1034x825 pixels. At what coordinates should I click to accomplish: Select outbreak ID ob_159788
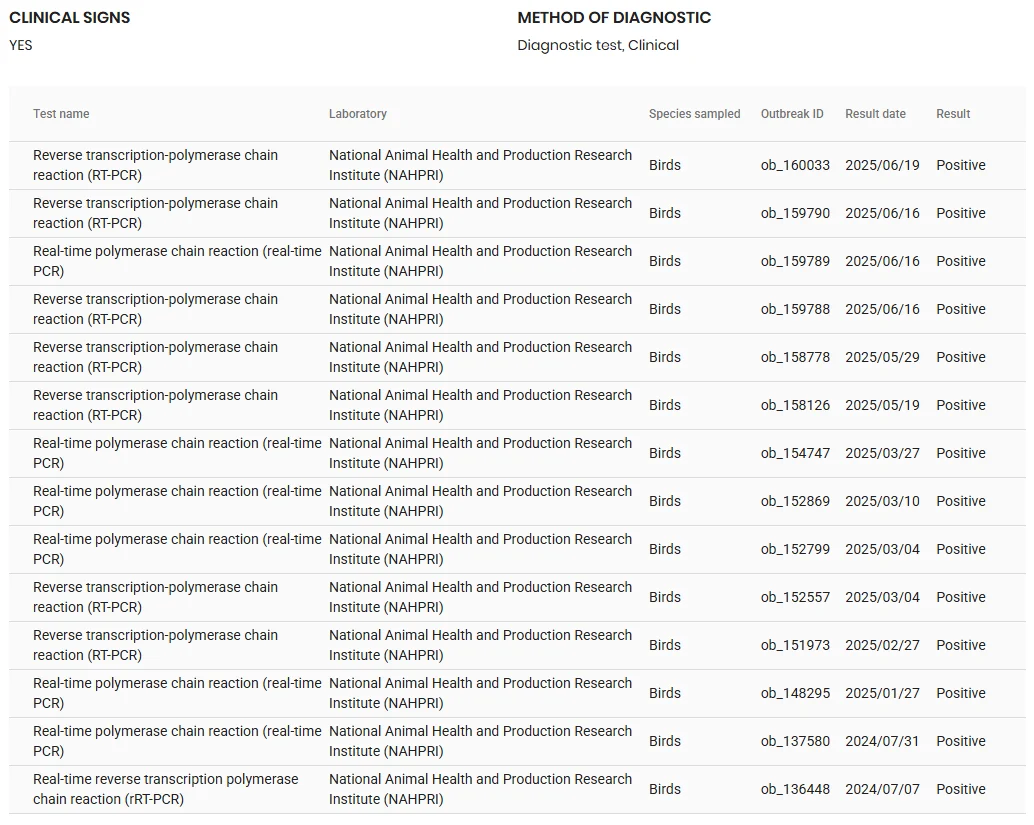pyautogui.click(x=795, y=309)
